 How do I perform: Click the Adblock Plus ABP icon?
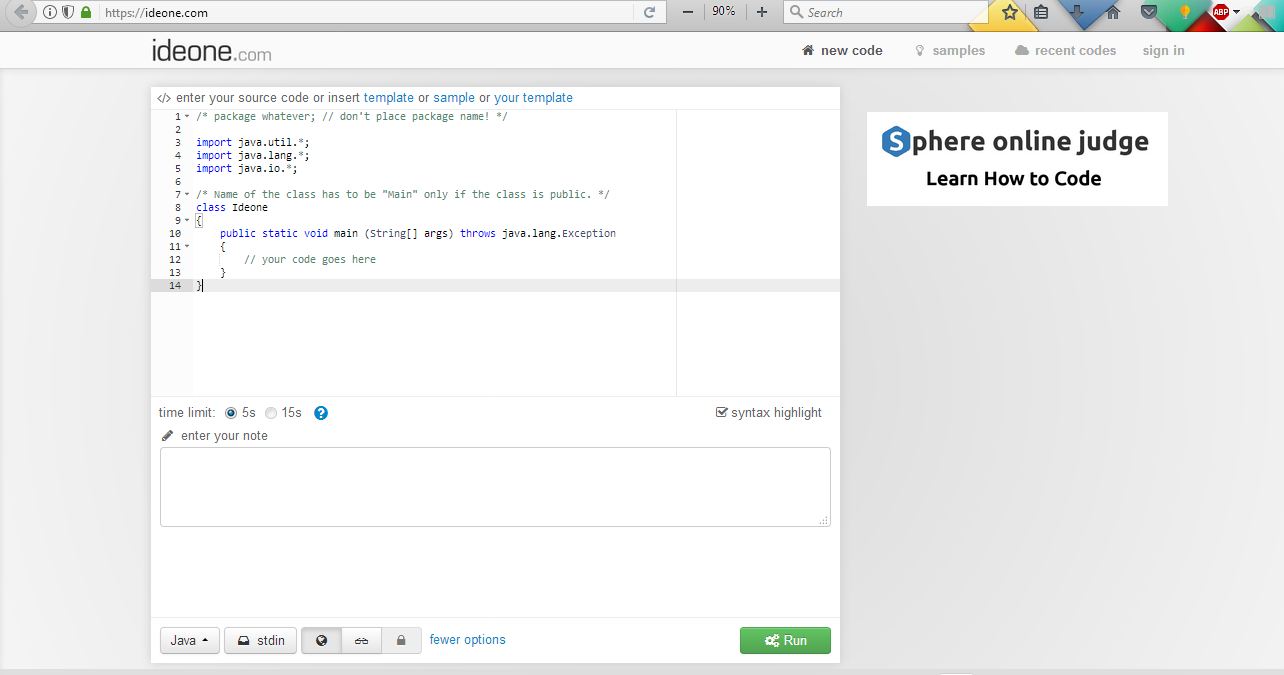pyautogui.click(x=1220, y=13)
